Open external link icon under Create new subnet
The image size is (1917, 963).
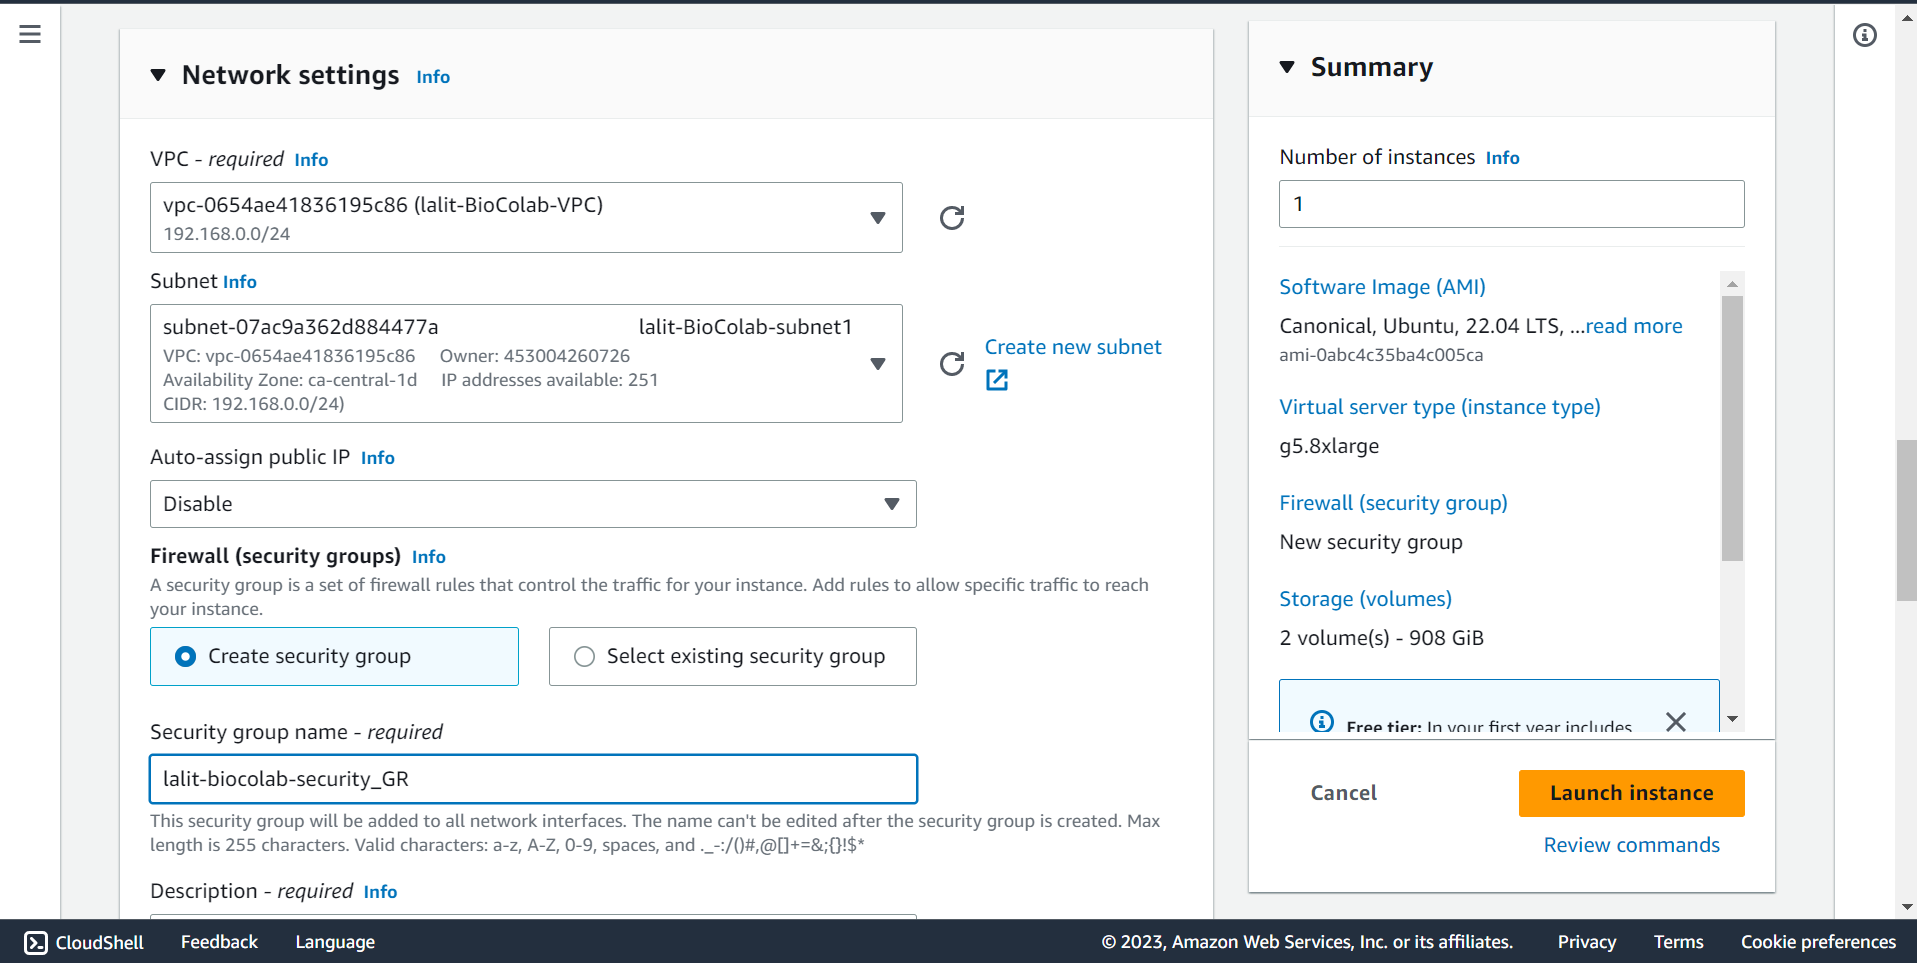997,380
